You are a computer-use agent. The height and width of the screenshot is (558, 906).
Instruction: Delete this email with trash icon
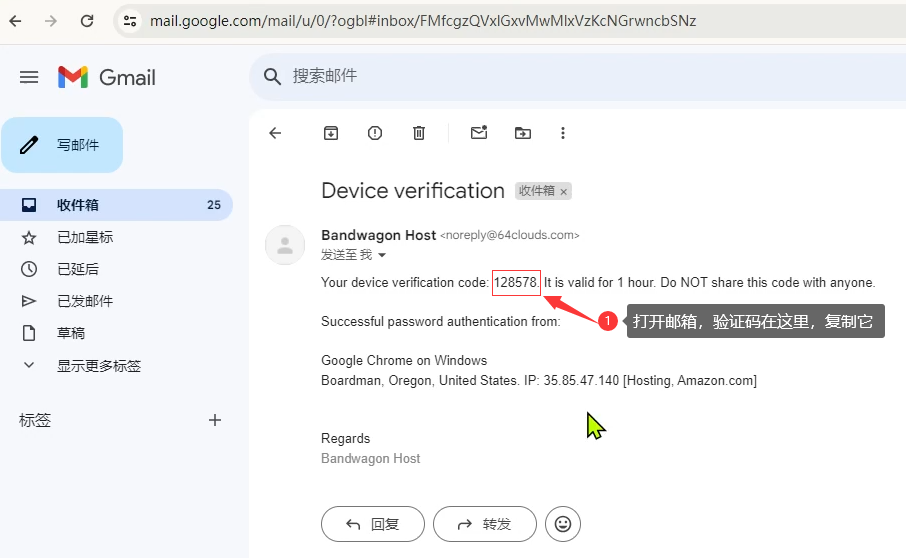tap(419, 133)
